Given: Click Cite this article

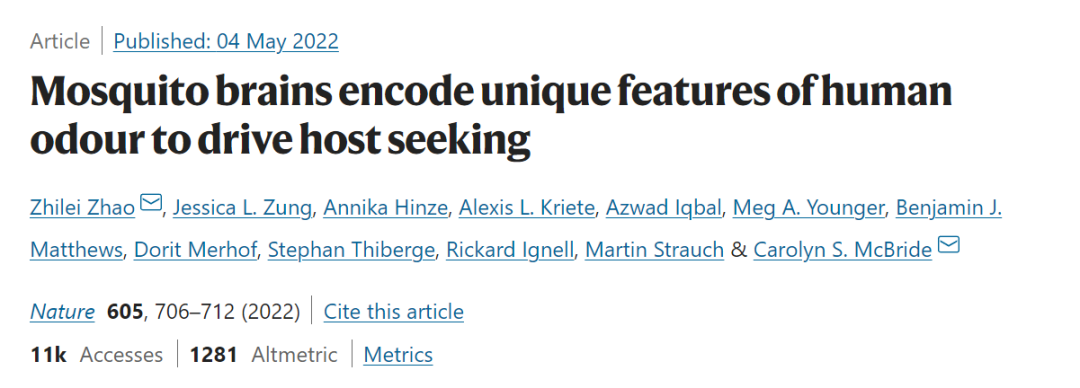Looking at the screenshot, I should coord(394,312).
